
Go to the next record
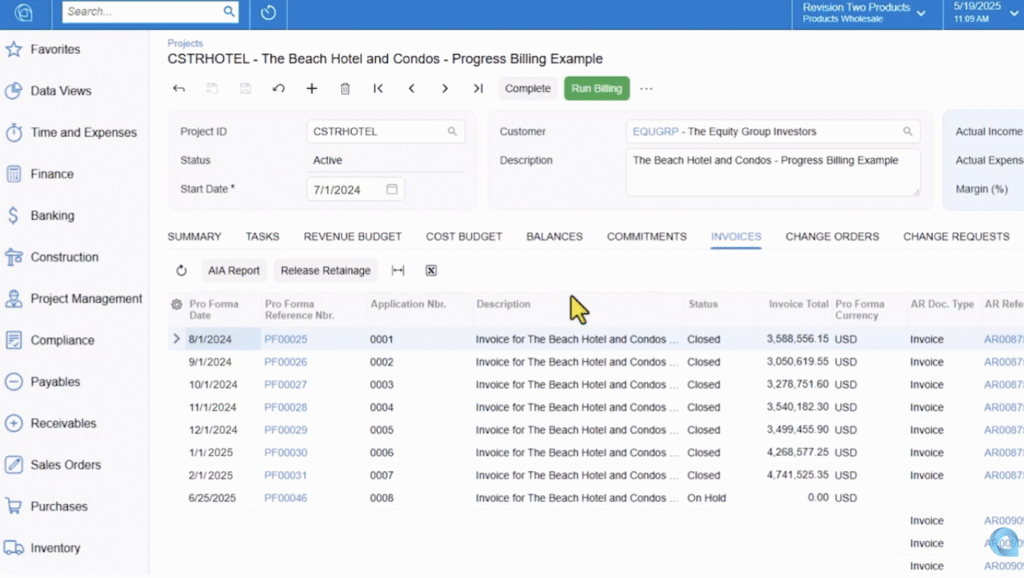click(445, 88)
